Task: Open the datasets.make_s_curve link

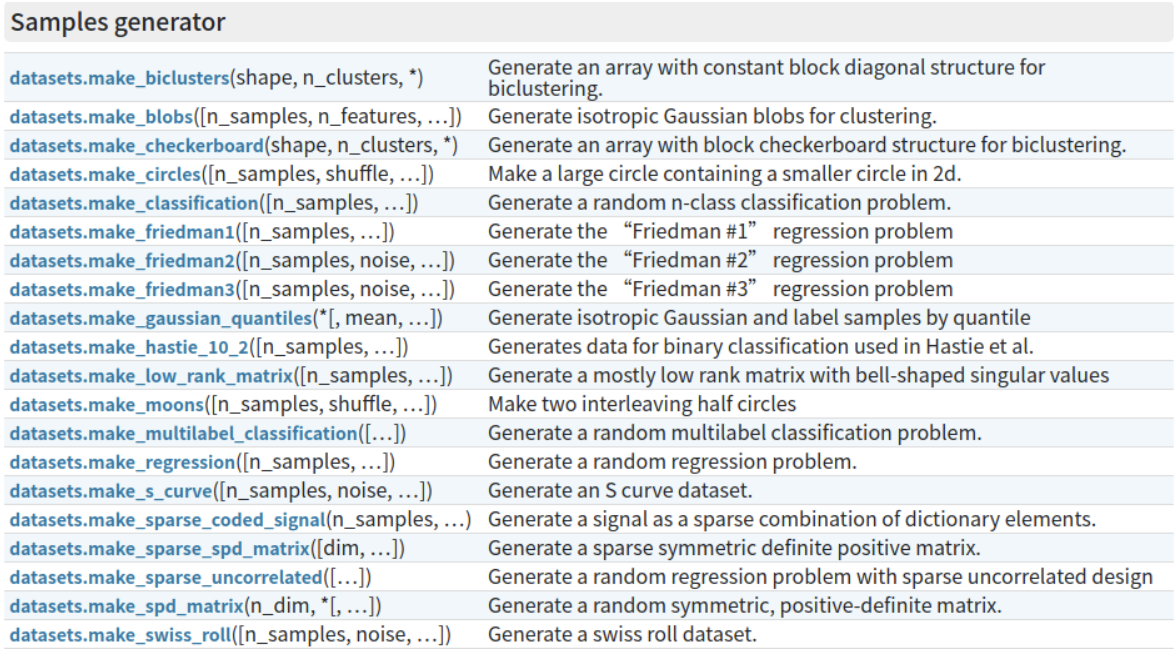Action: (x=111, y=491)
